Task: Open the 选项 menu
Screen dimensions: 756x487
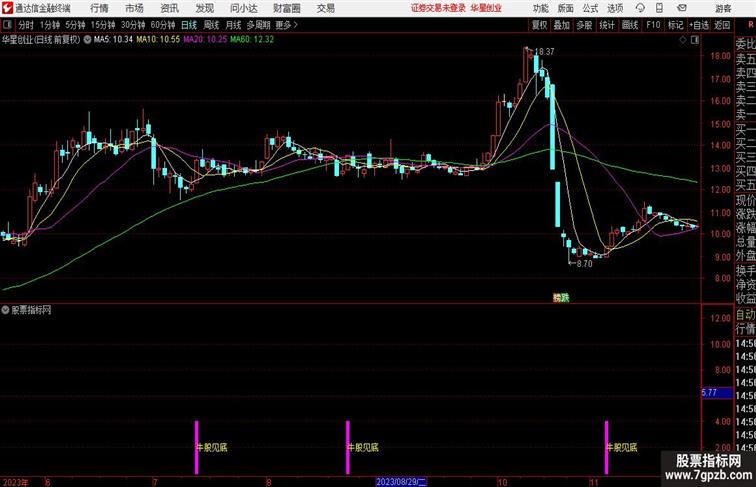Action: click(x=615, y=8)
